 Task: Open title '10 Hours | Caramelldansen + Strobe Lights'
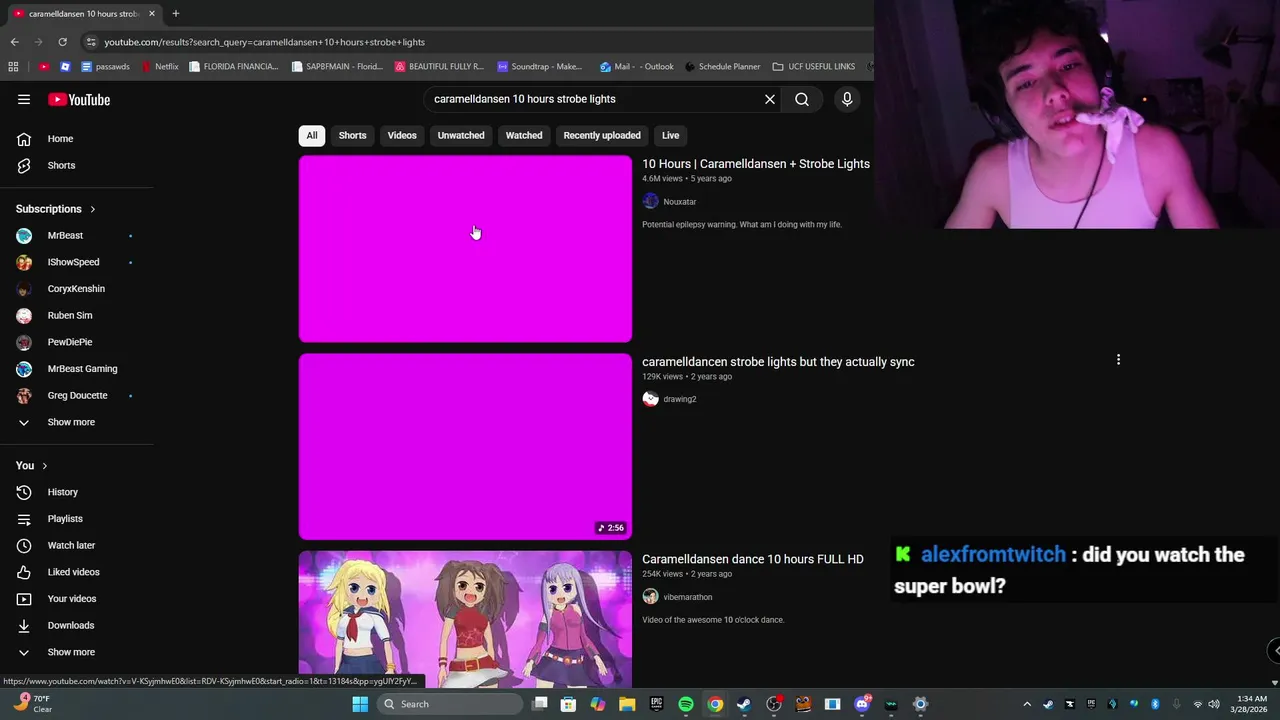click(756, 164)
